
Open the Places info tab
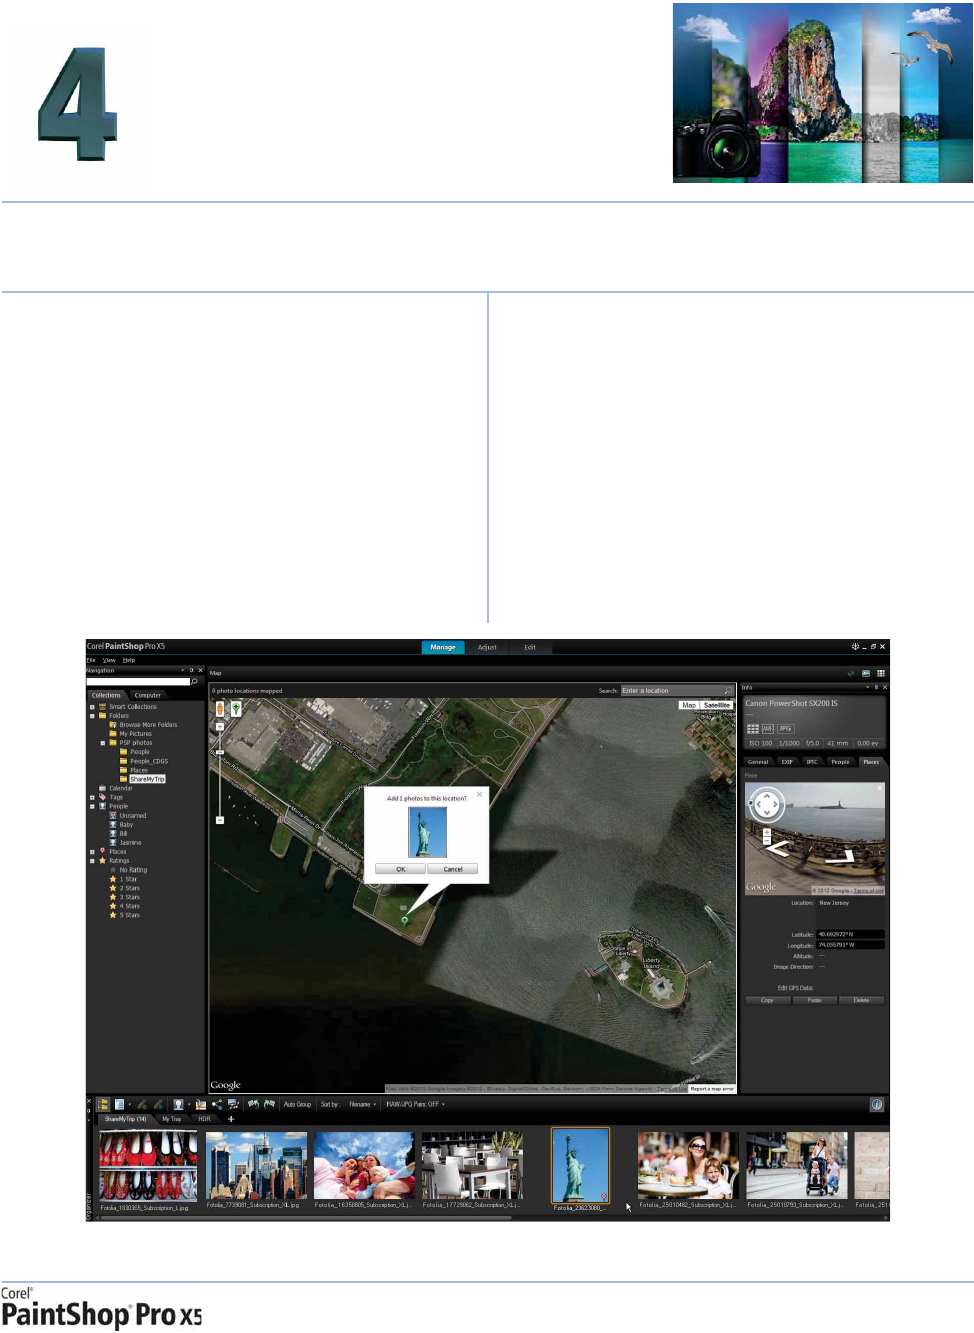point(872,762)
